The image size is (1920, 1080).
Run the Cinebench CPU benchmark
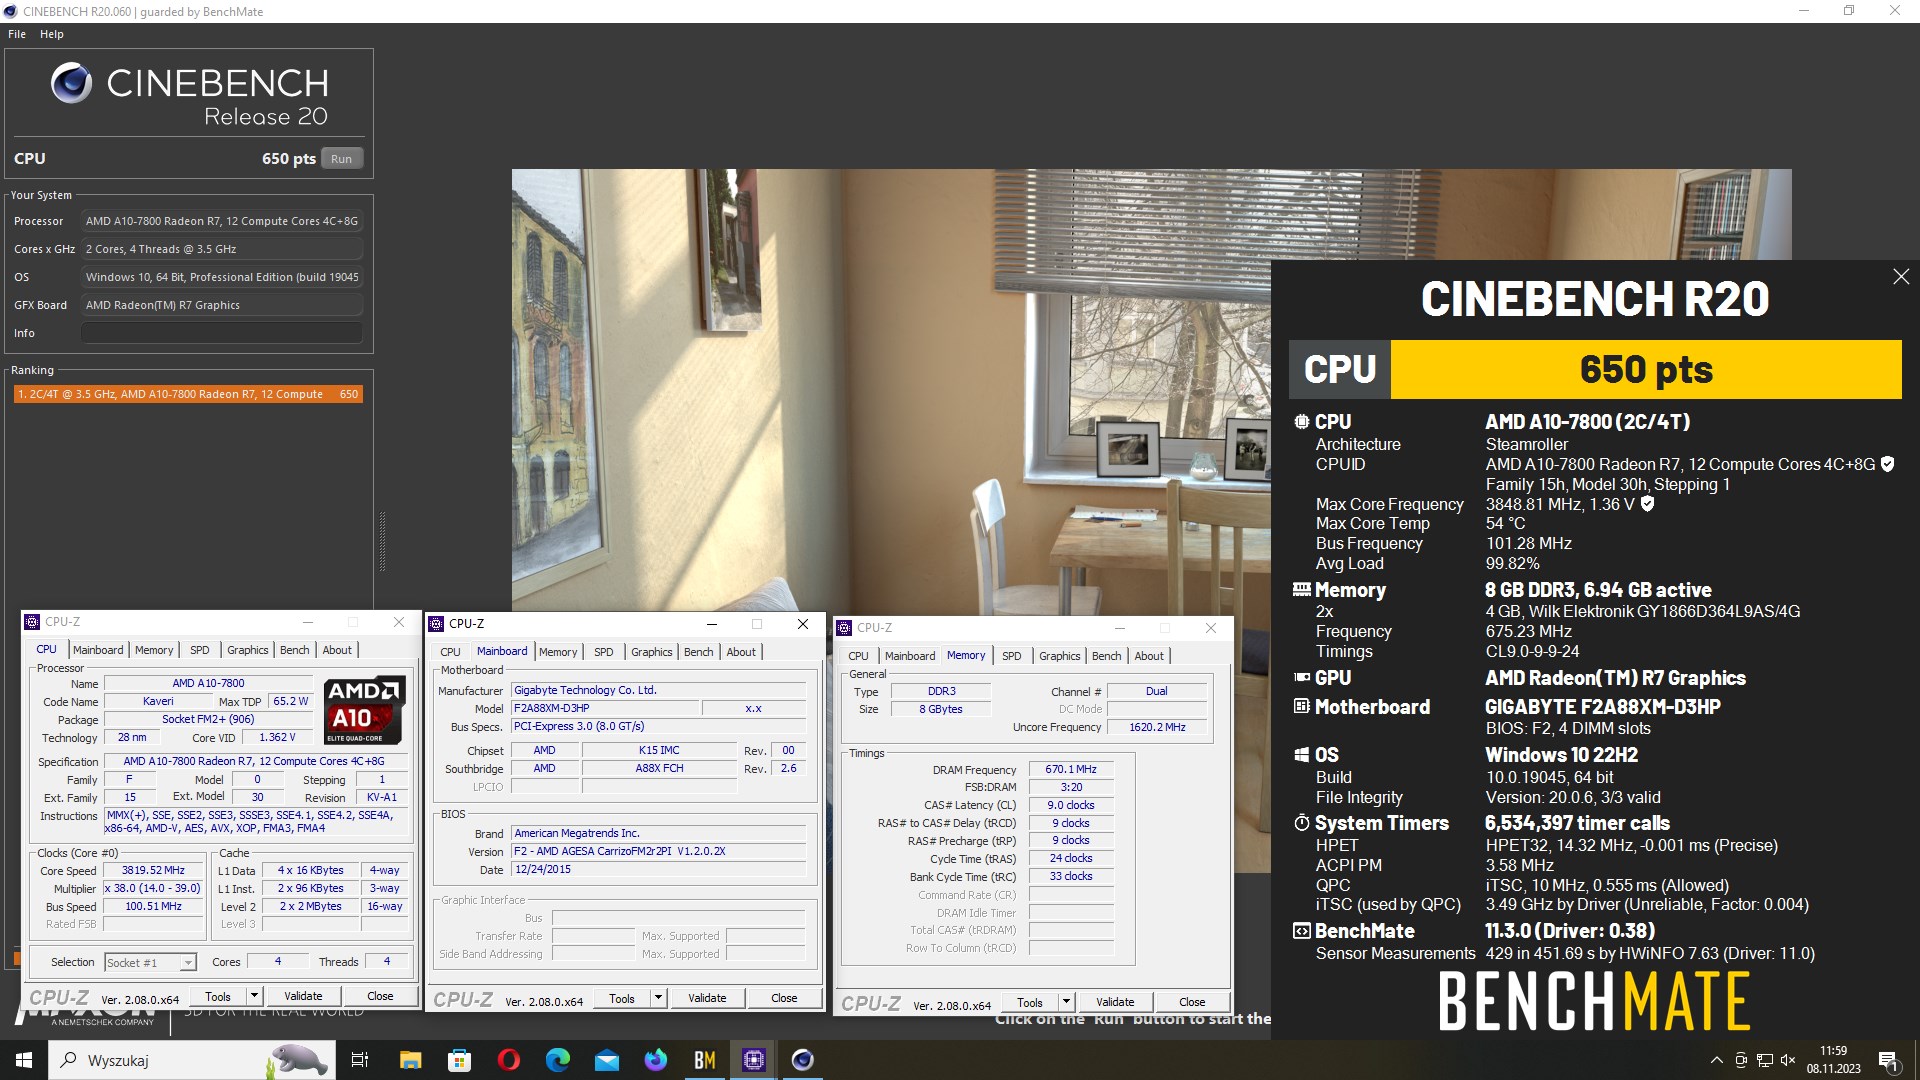[341, 158]
